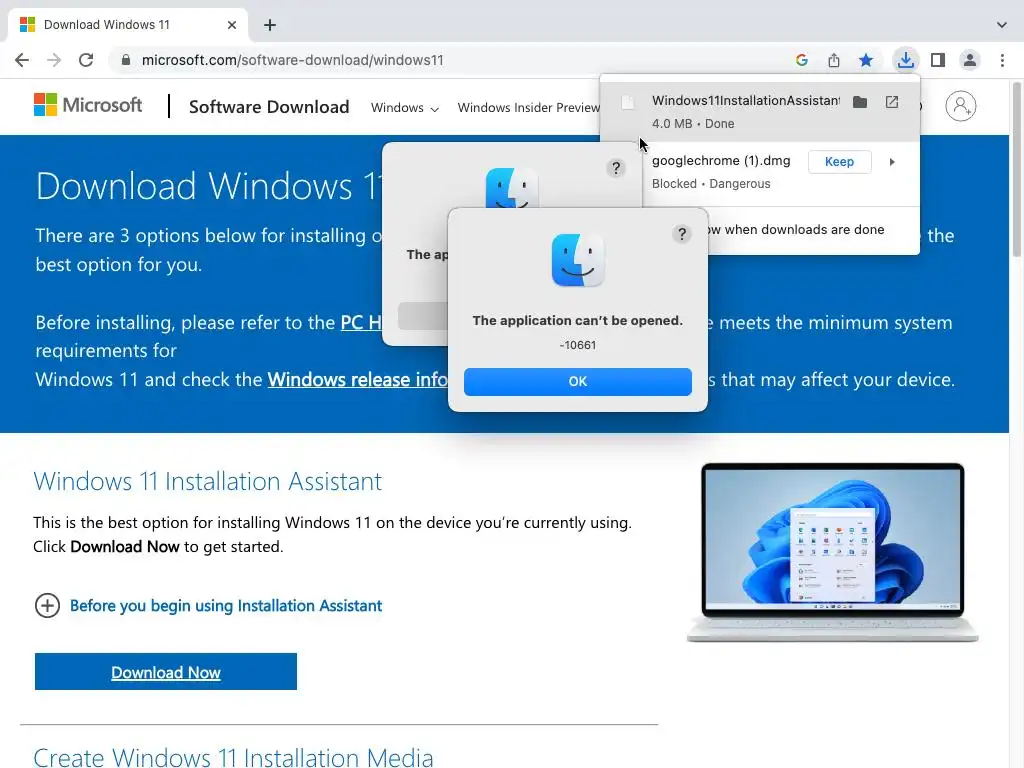Go back using the browser back arrow

click(22, 60)
